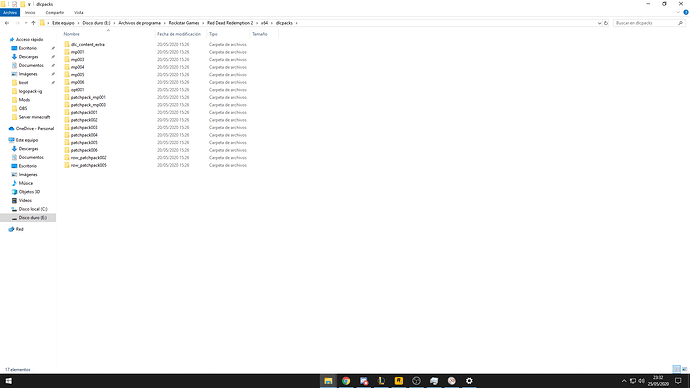Open the mp001 folder icon
The width and height of the screenshot is (690, 388).
click(x=67, y=52)
